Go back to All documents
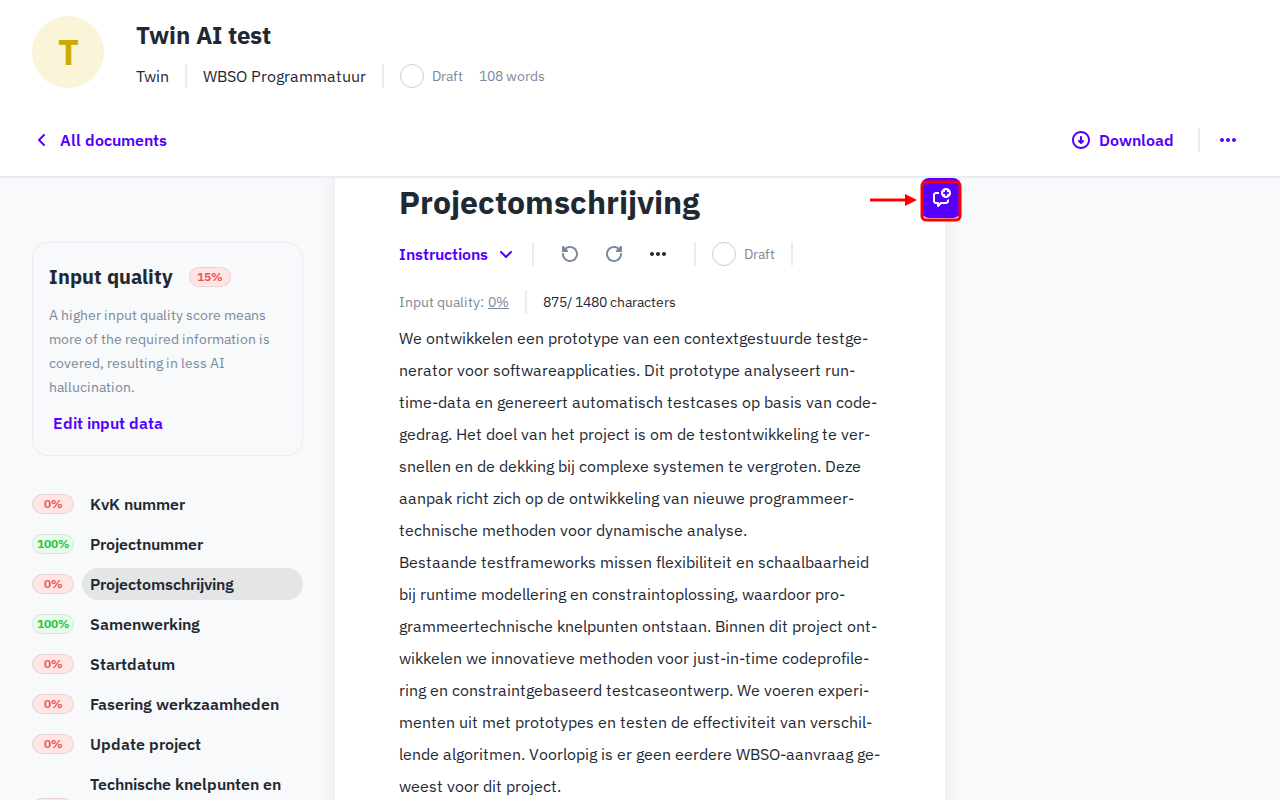1280x800 pixels. coord(113,140)
